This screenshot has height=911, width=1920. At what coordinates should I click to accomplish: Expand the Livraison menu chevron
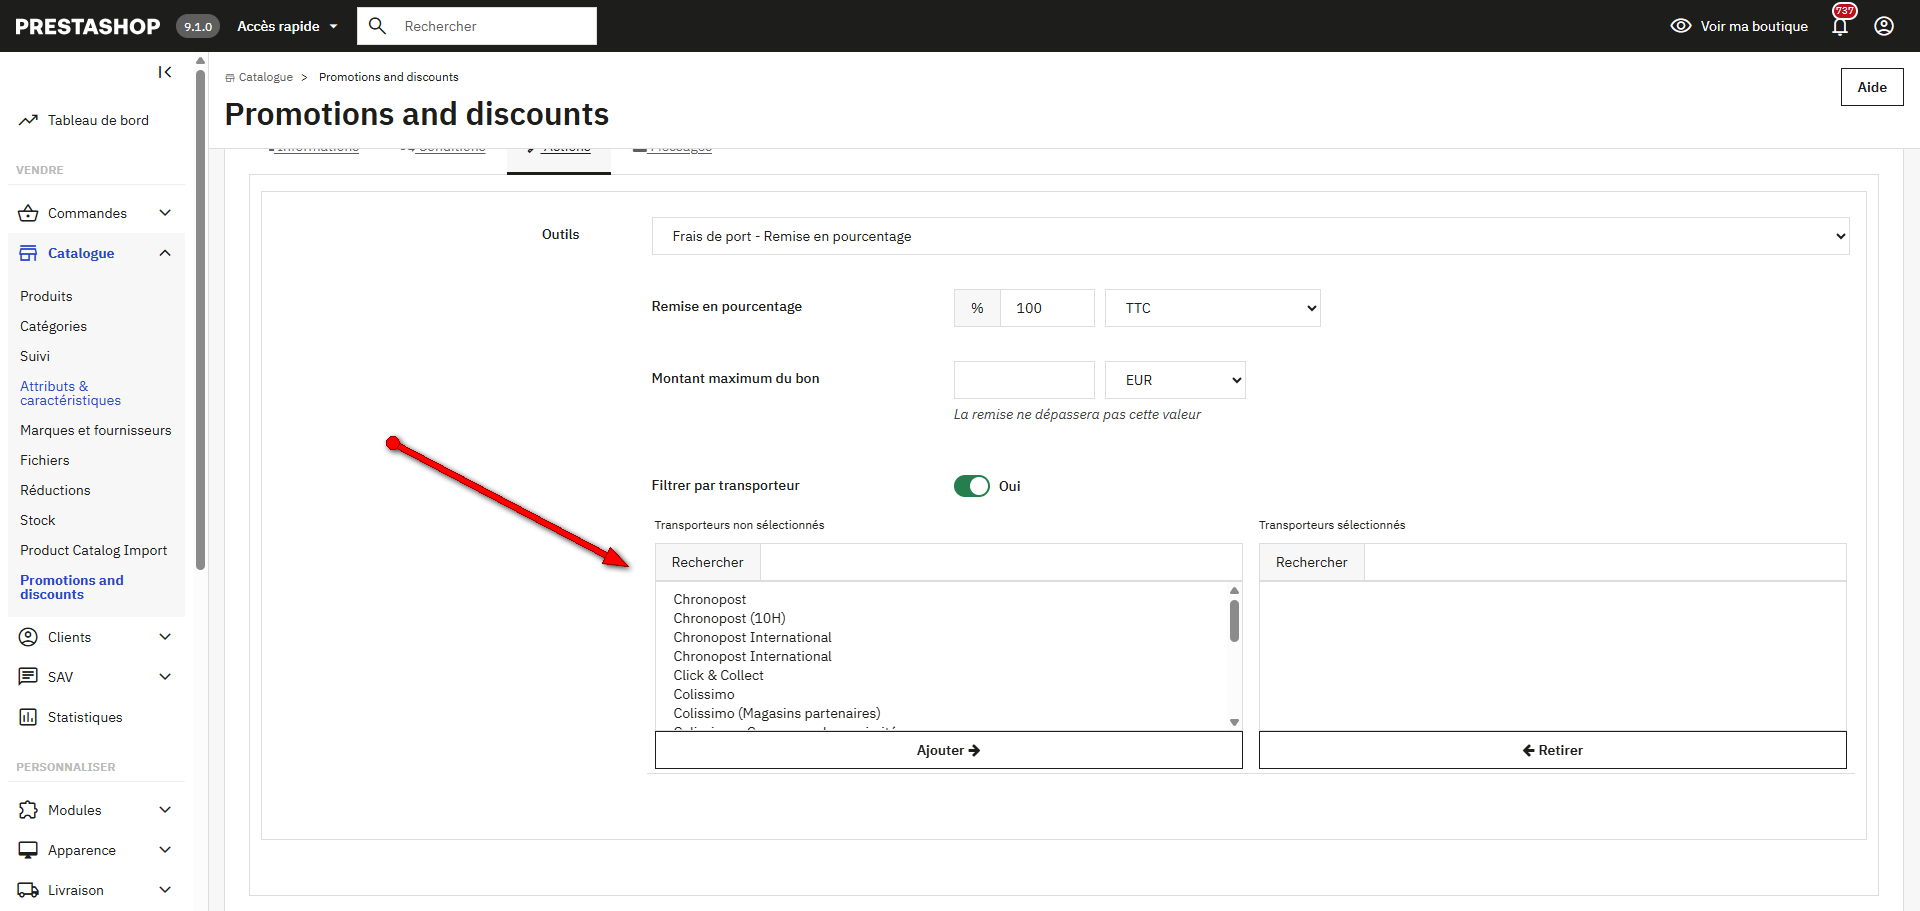pos(165,890)
